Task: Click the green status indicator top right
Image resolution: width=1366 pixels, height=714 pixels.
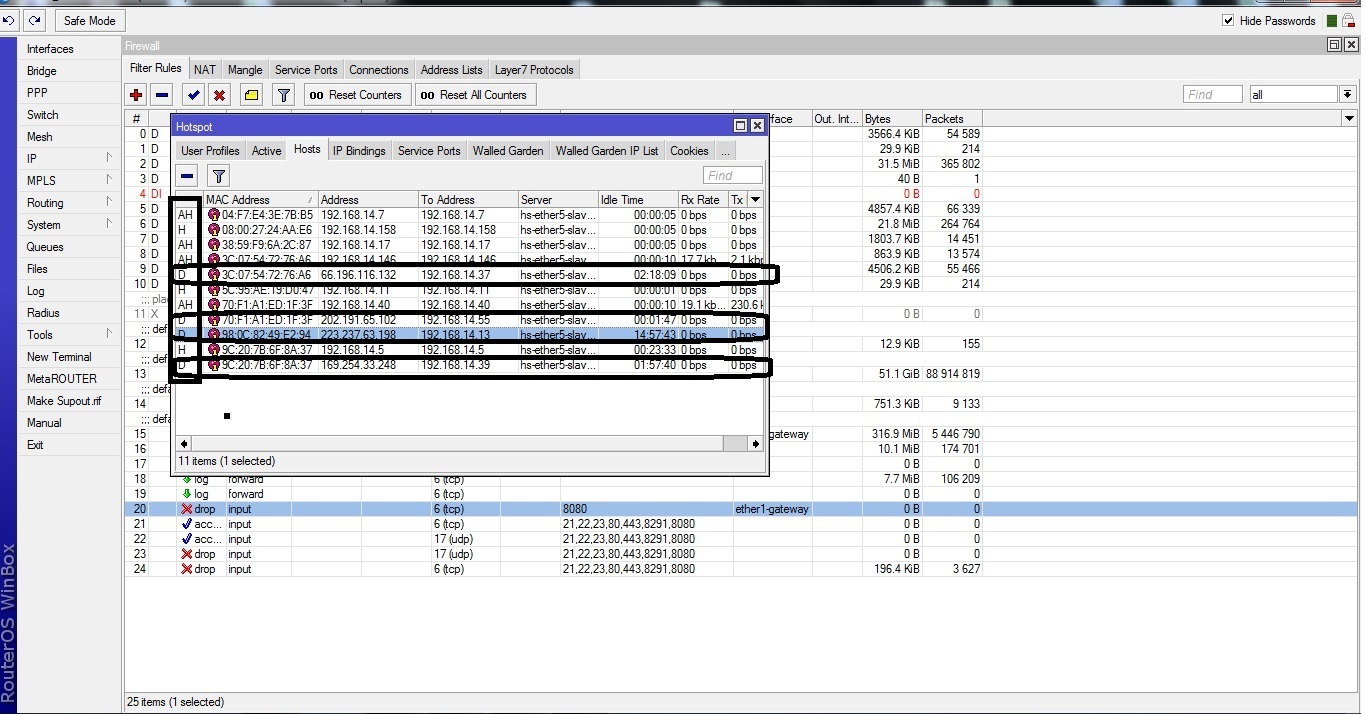Action: pyautogui.click(x=1333, y=21)
